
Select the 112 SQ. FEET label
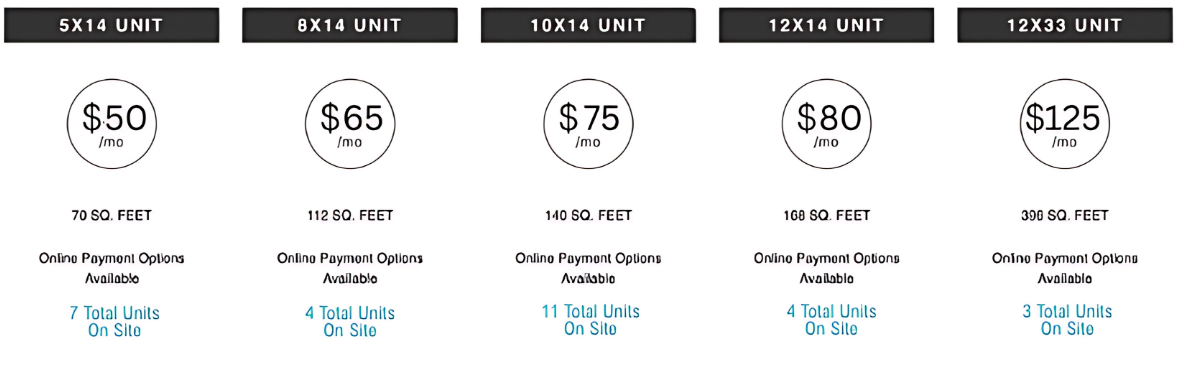coord(350,216)
